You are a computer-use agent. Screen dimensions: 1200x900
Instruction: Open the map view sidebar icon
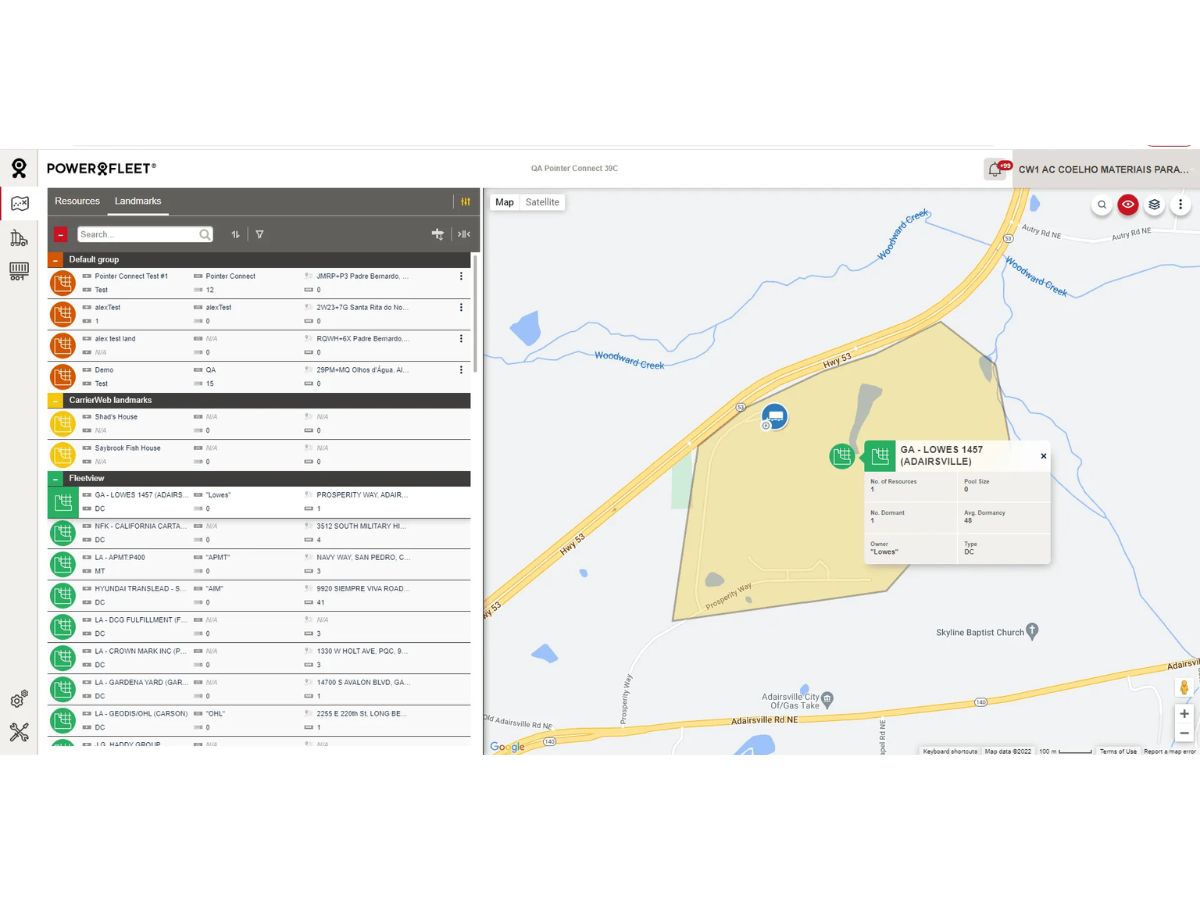pyautogui.click(x=19, y=204)
